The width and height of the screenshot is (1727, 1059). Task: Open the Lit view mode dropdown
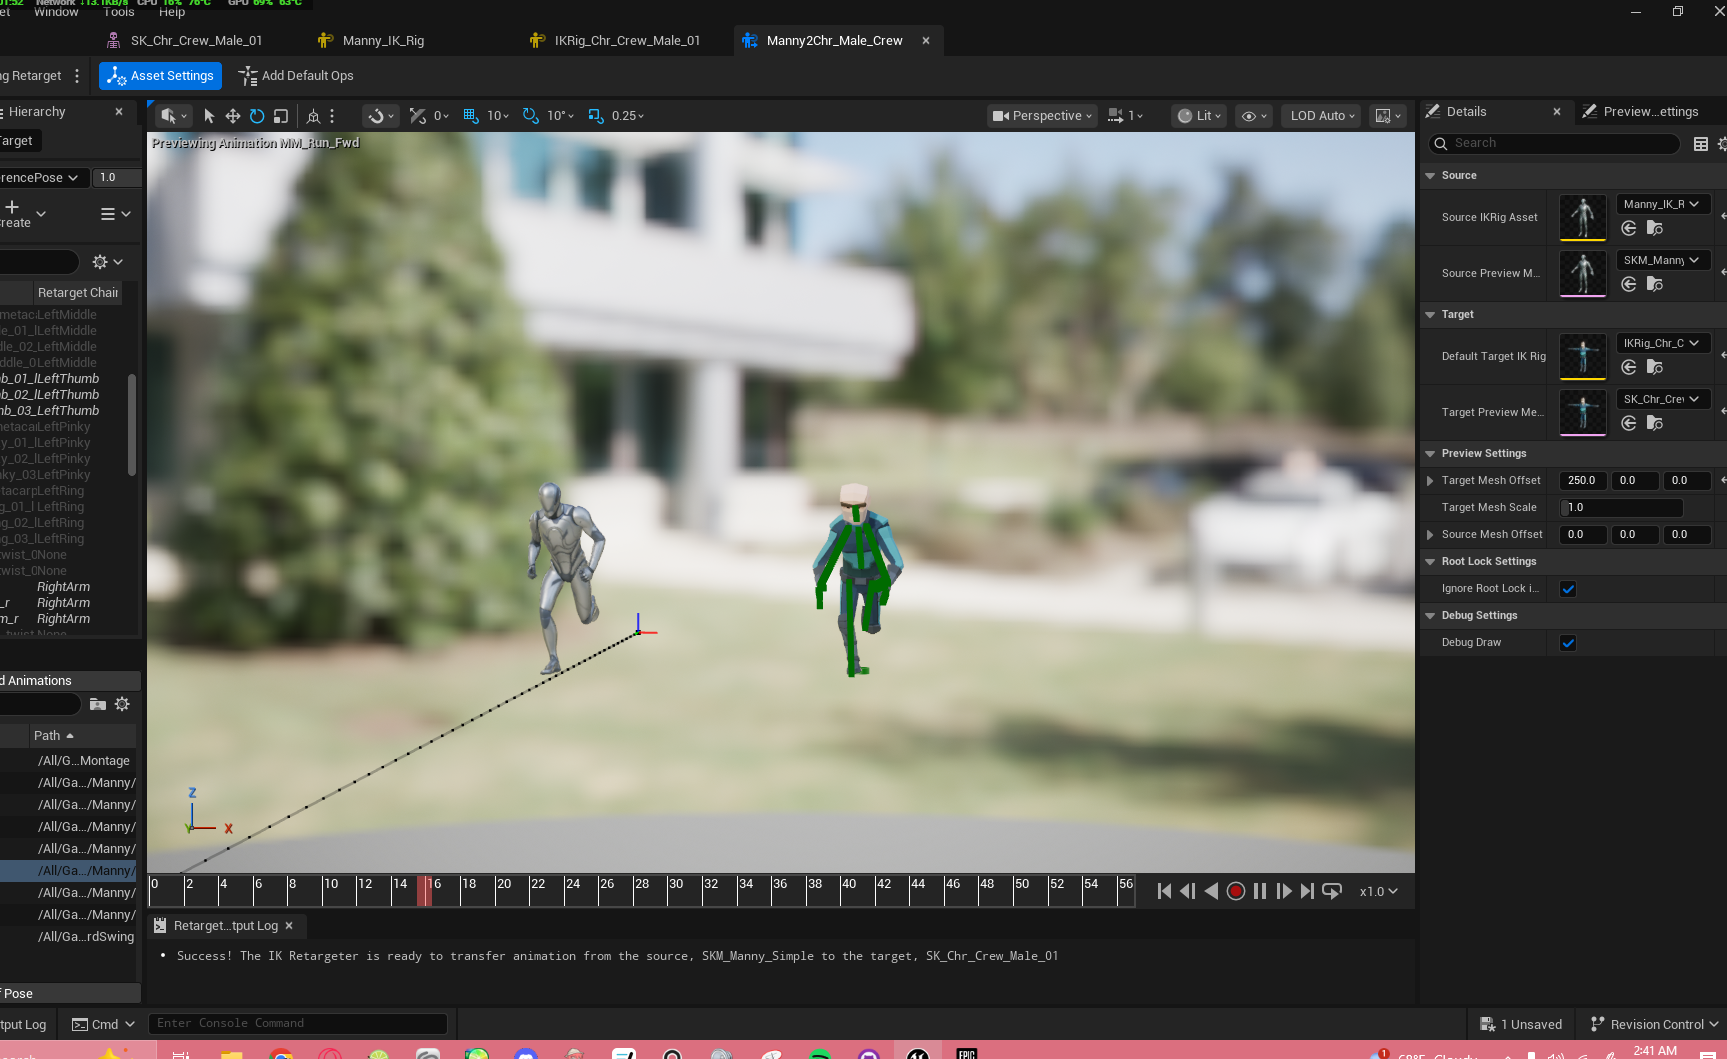1199,116
